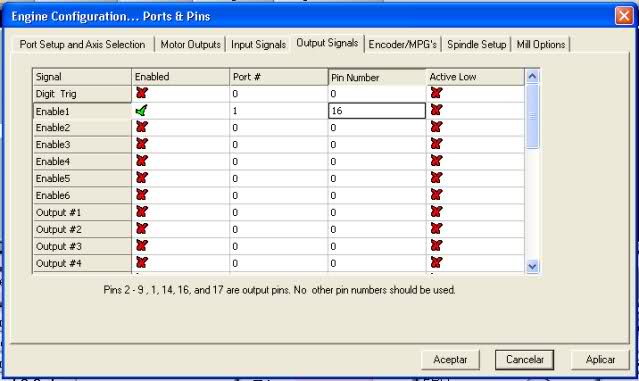Viewport: 639px width, 381px height.
Task: Open the Spindle Setup tab
Action: coord(476,44)
